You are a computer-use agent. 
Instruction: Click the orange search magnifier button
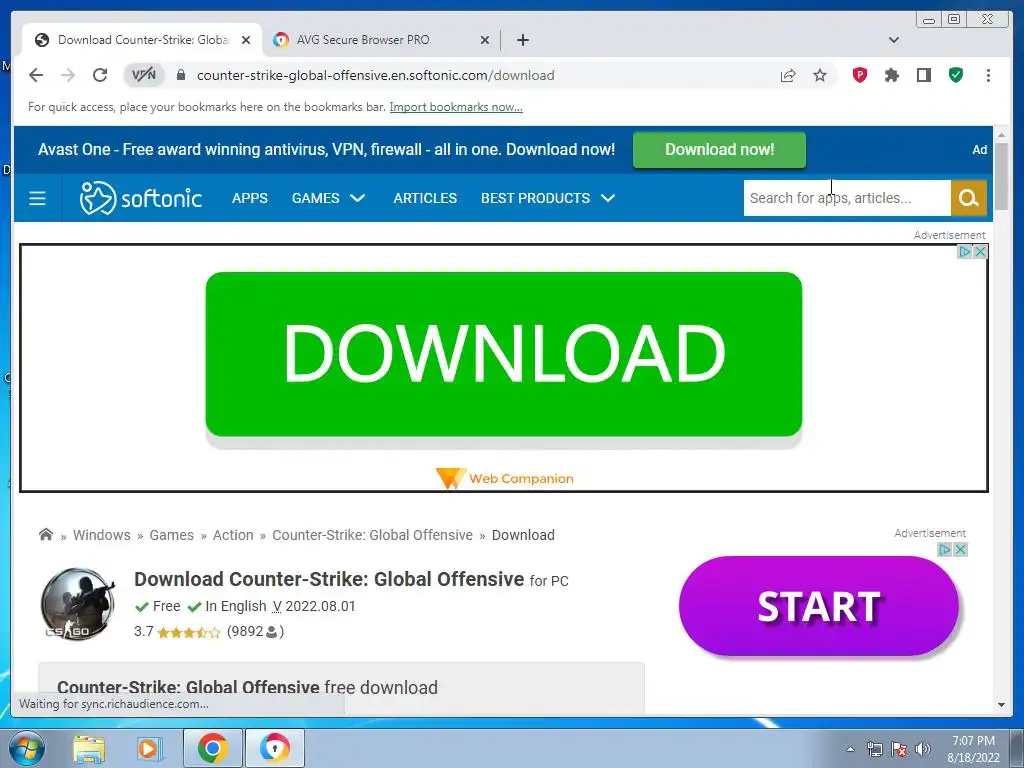pos(968,198)
